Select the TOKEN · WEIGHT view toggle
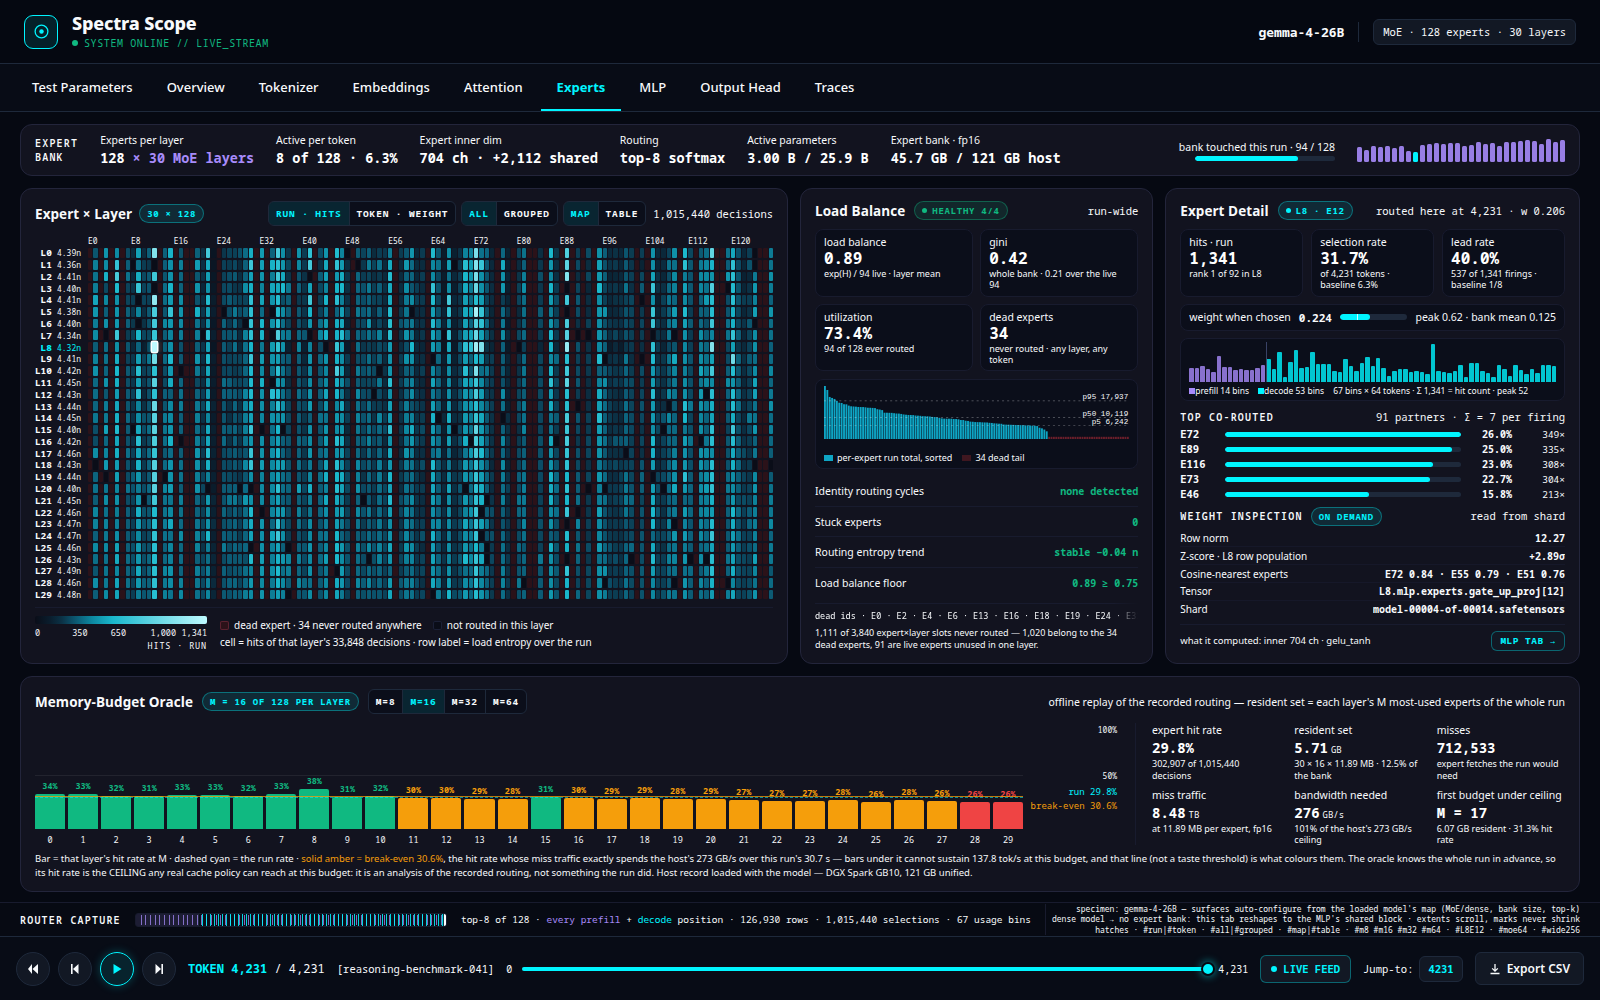 coord(402,214)
